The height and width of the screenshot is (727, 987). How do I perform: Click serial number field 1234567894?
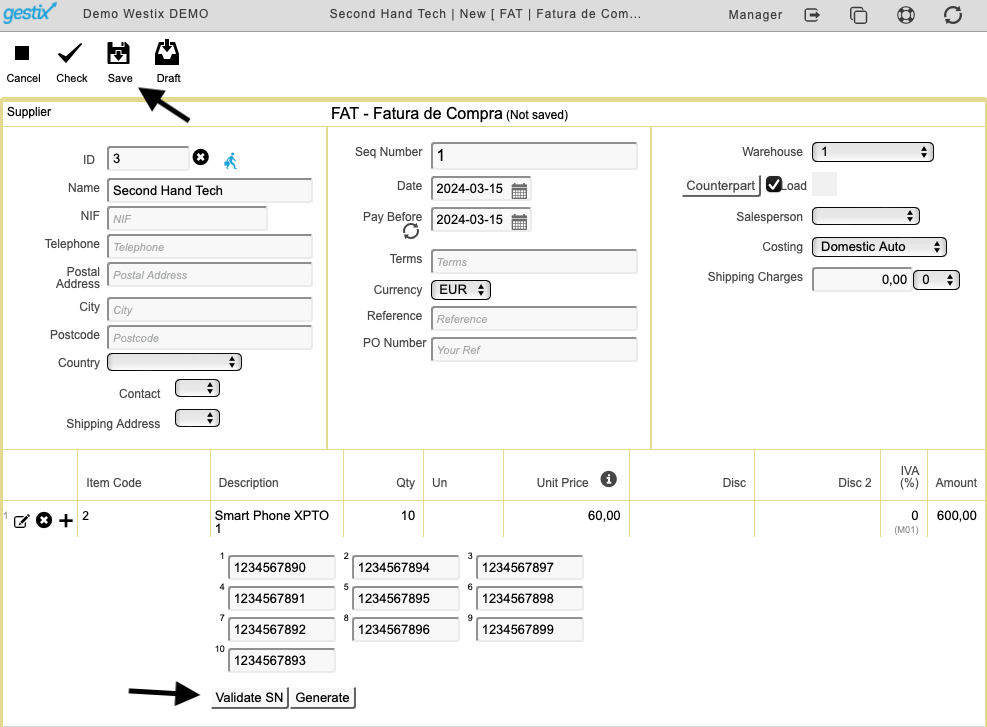(405, 567)
